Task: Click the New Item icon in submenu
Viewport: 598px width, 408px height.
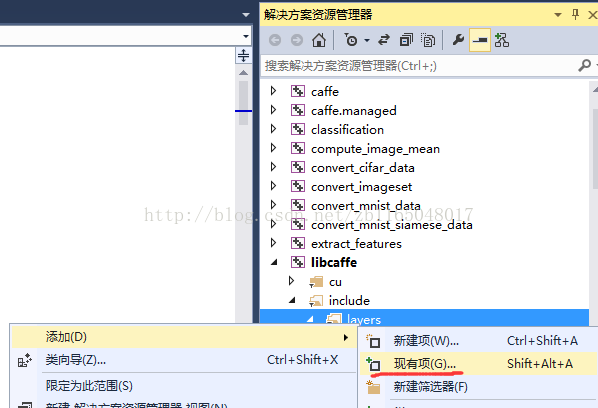Action: [373, 341]
